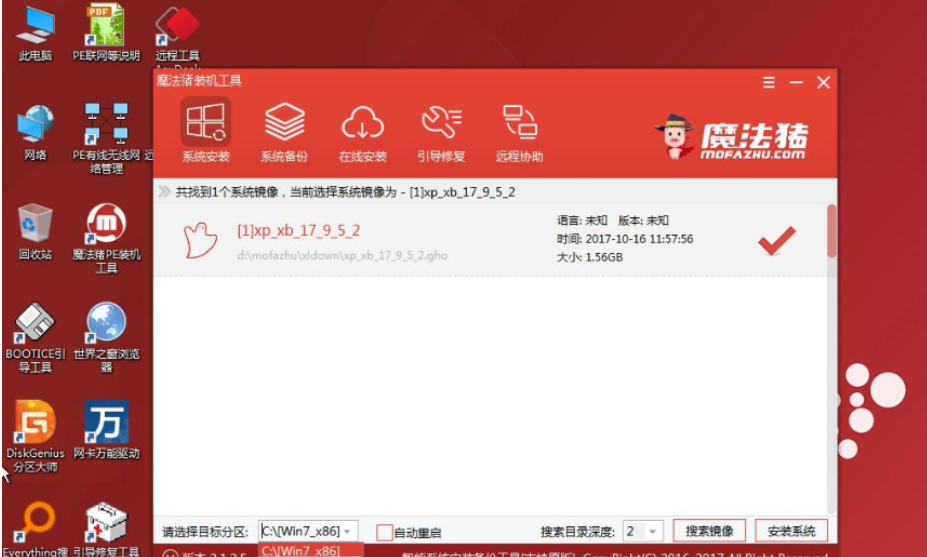927x557 pixels.
Task: Click the red checkmark on the image row
Action: point(777,241)
